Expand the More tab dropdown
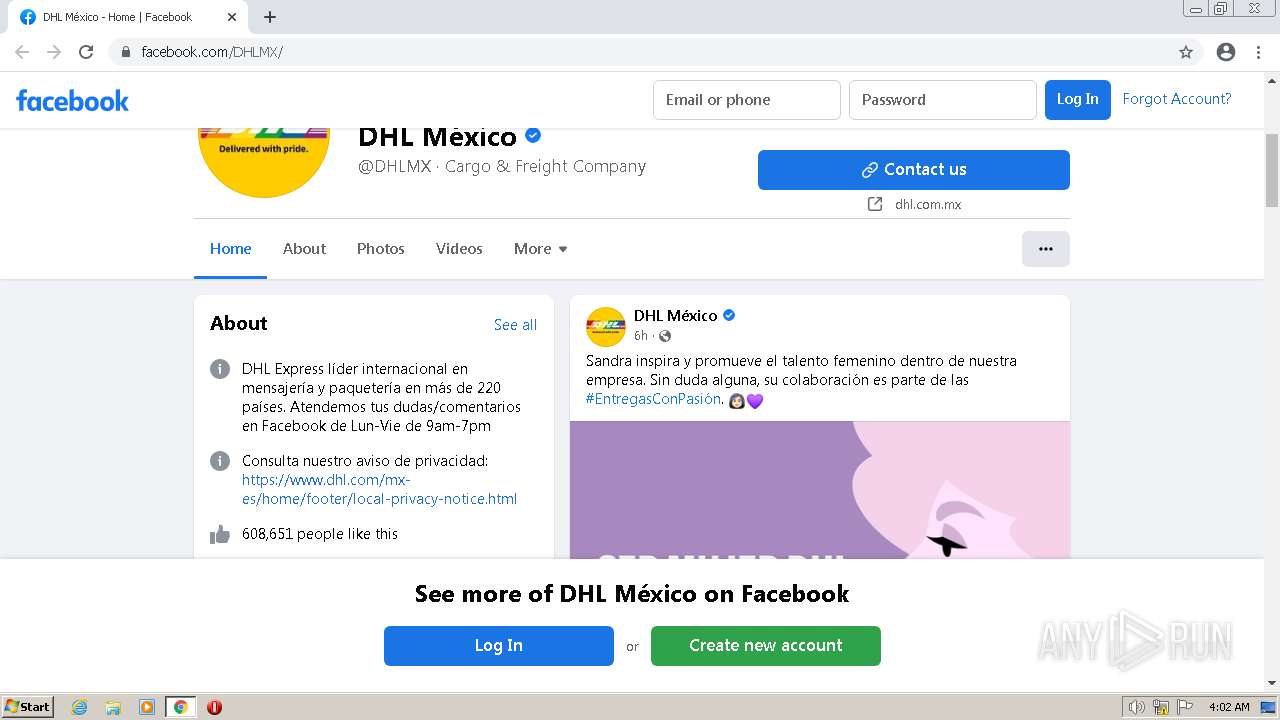 pyautogui.click(x=541, y=249)
